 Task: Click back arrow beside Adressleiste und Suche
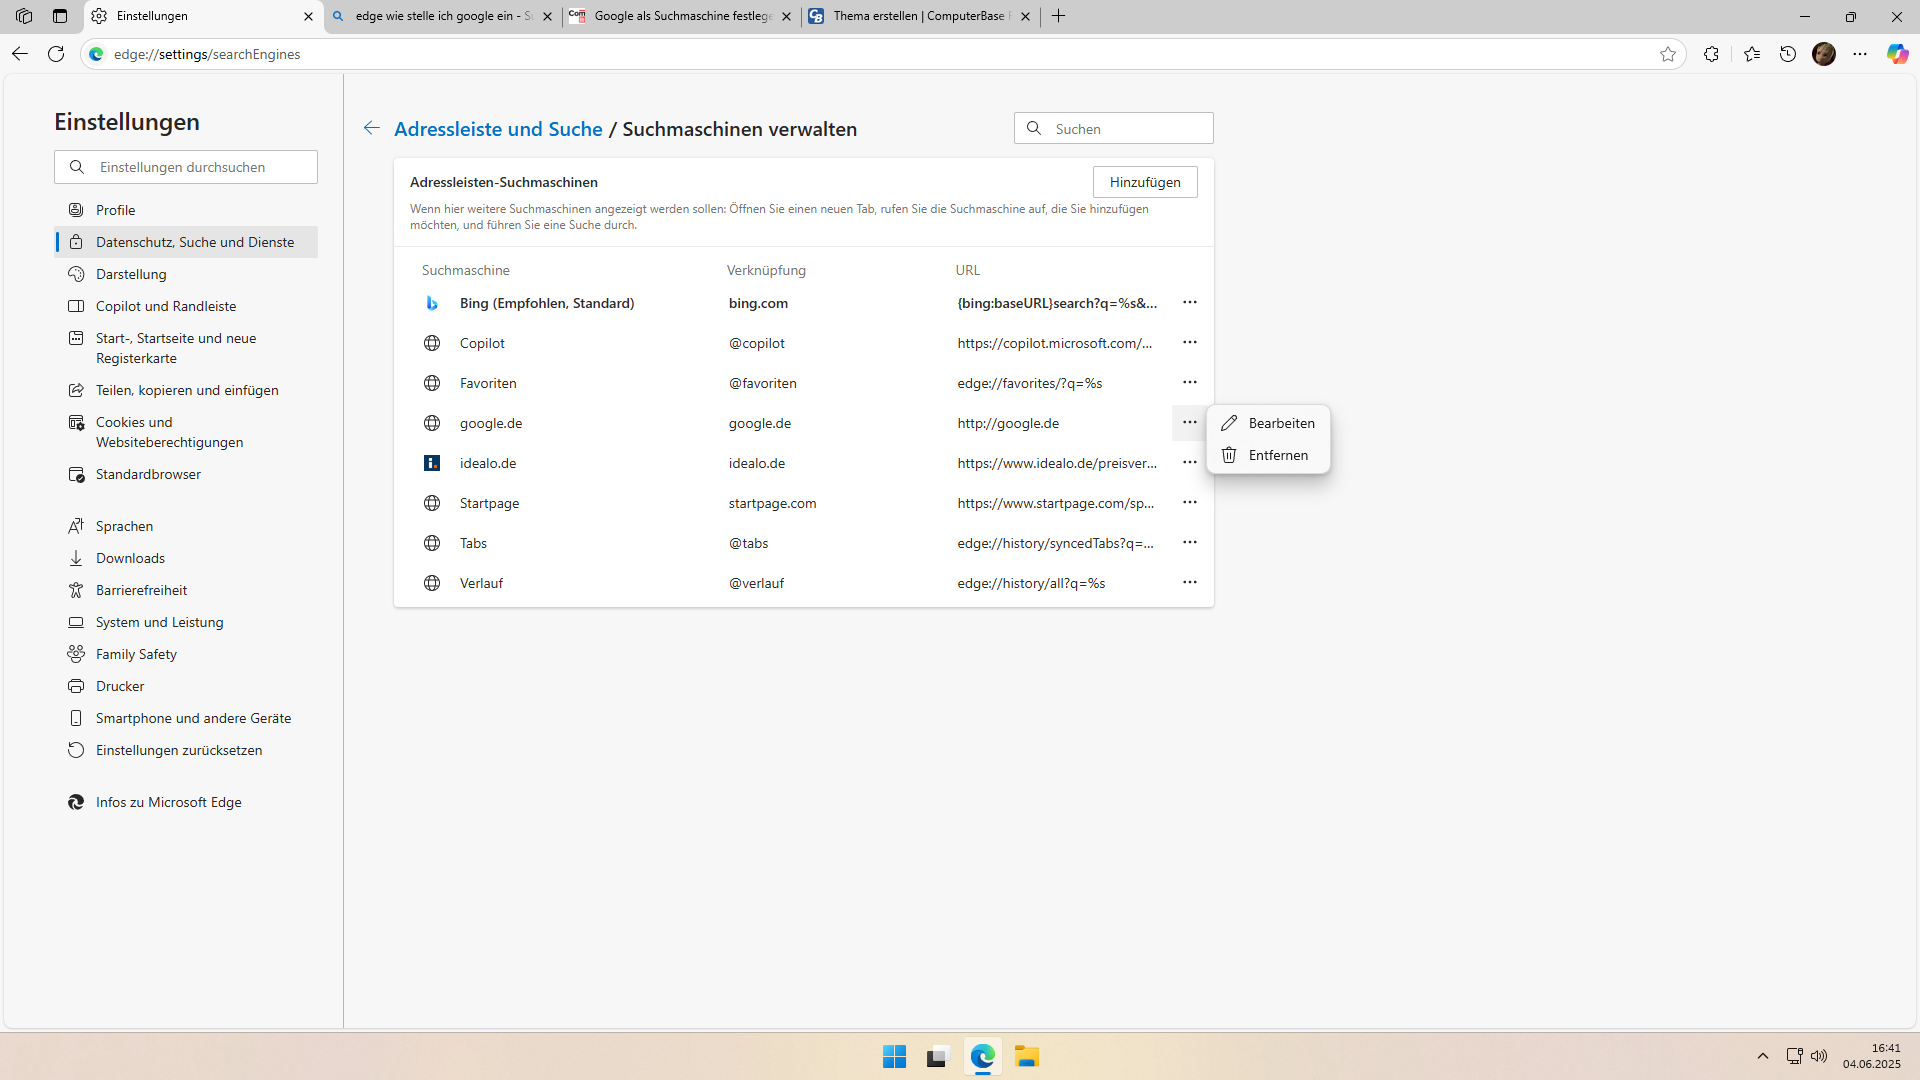point(371,128)
